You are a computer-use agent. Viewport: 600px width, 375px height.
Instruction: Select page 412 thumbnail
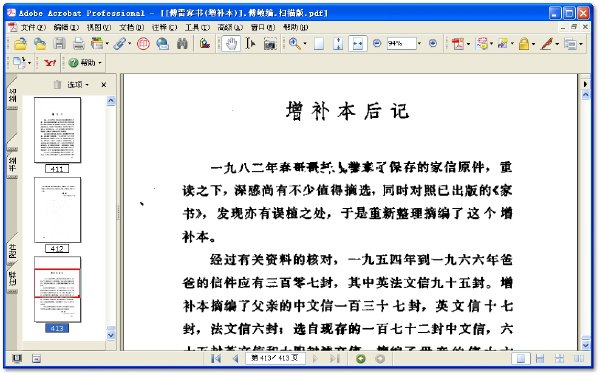tap(57, 210)
